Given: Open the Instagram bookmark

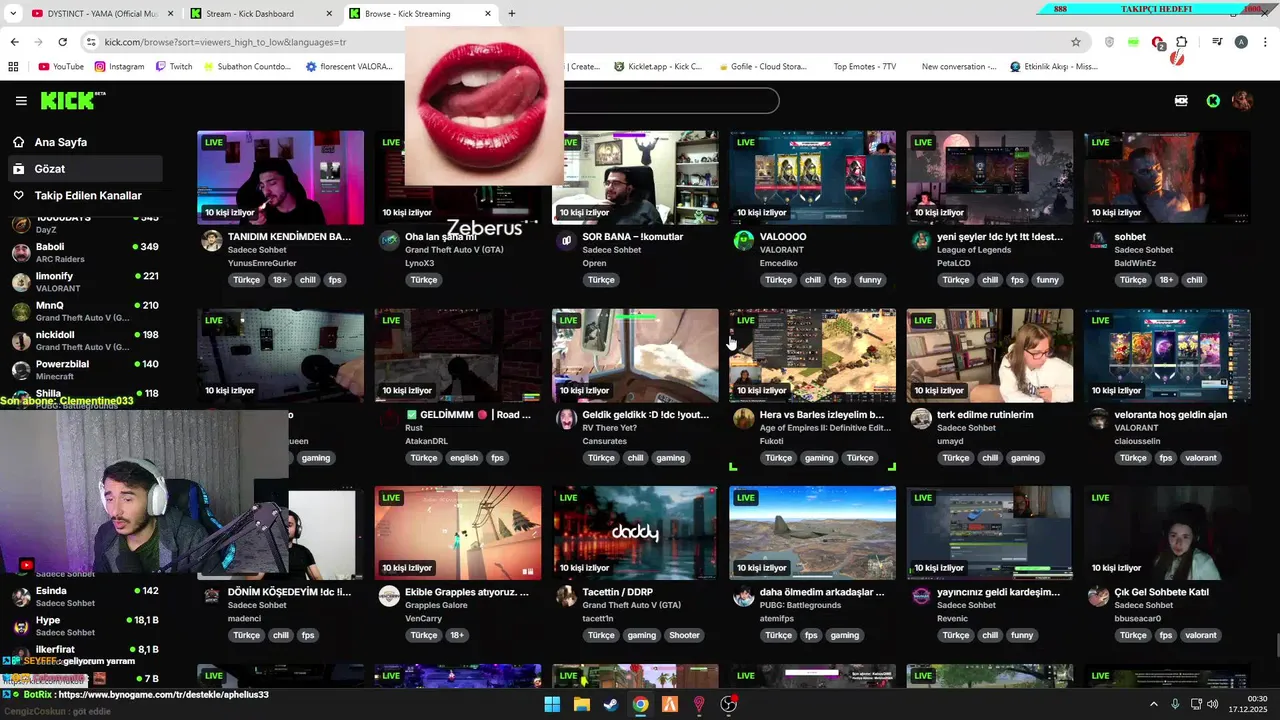Looking at the screenshot, I should click(x=120, y=67).
